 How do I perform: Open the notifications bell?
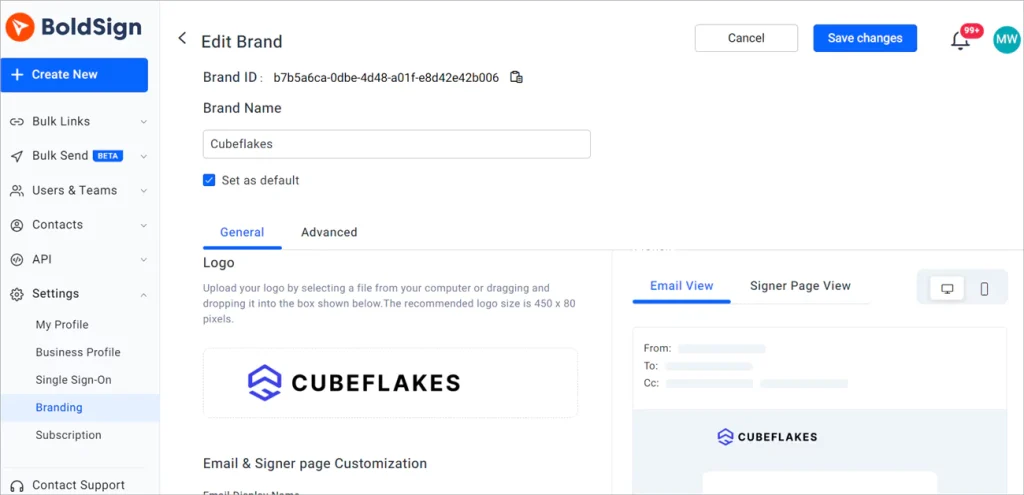959,40
